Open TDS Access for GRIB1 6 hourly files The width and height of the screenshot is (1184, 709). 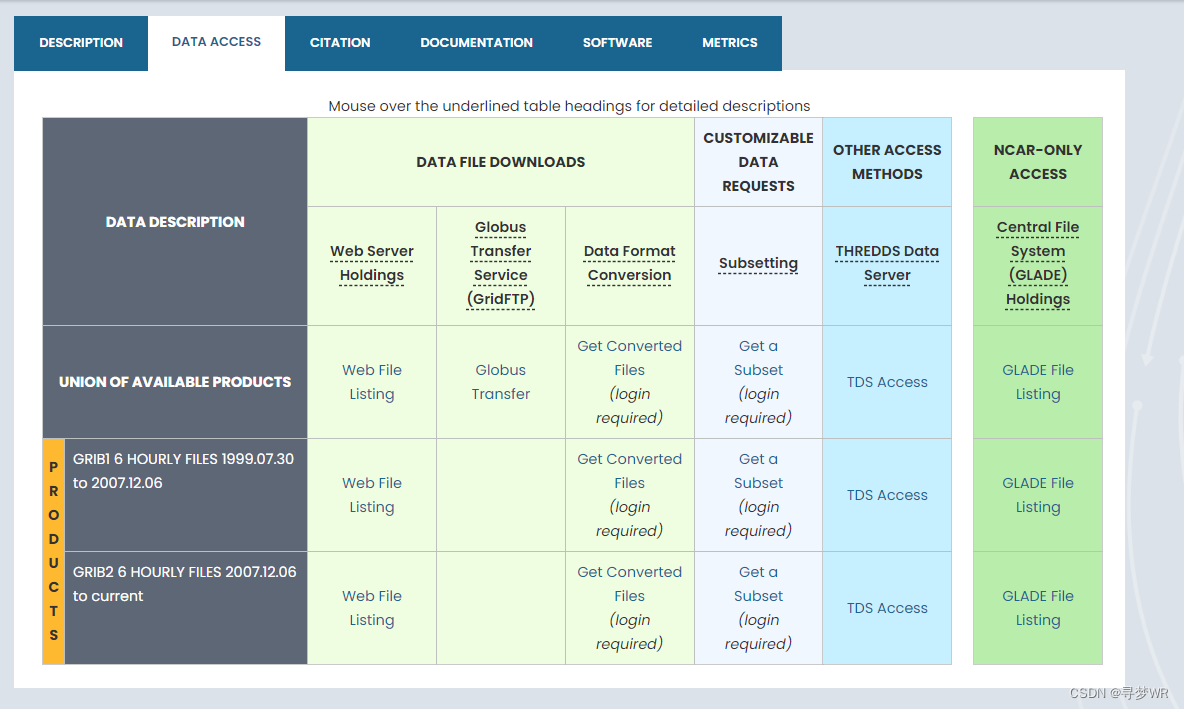pyautogui.click(x=887, y=495)
